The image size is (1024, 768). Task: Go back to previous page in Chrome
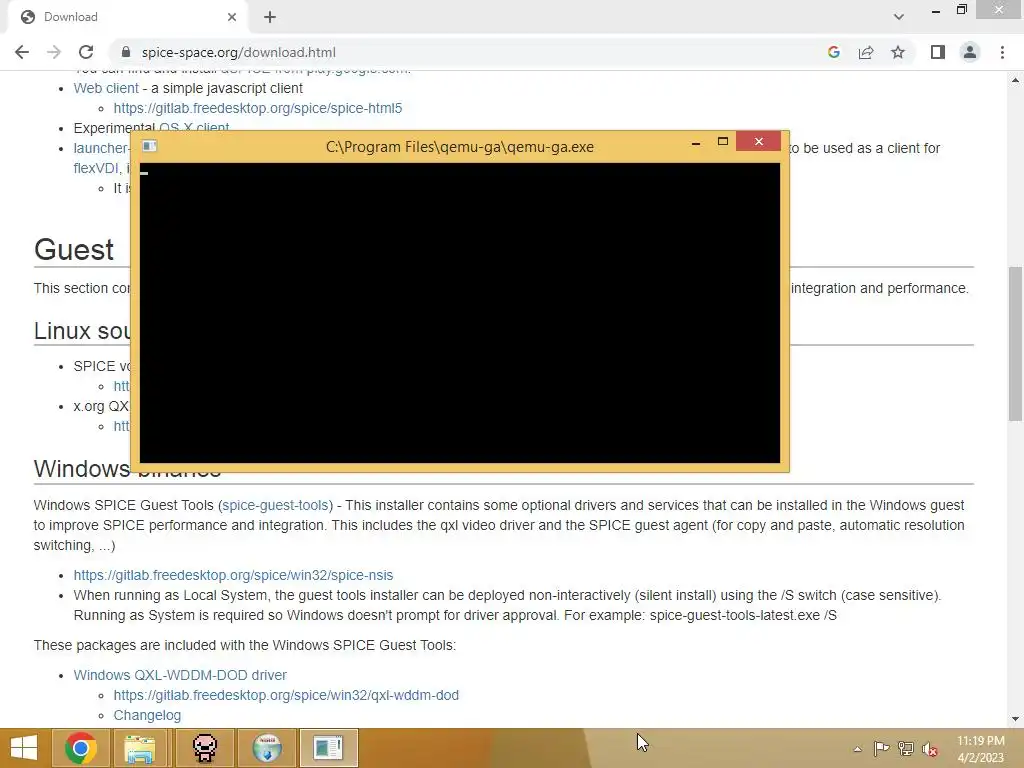click(x=22, y=52)
